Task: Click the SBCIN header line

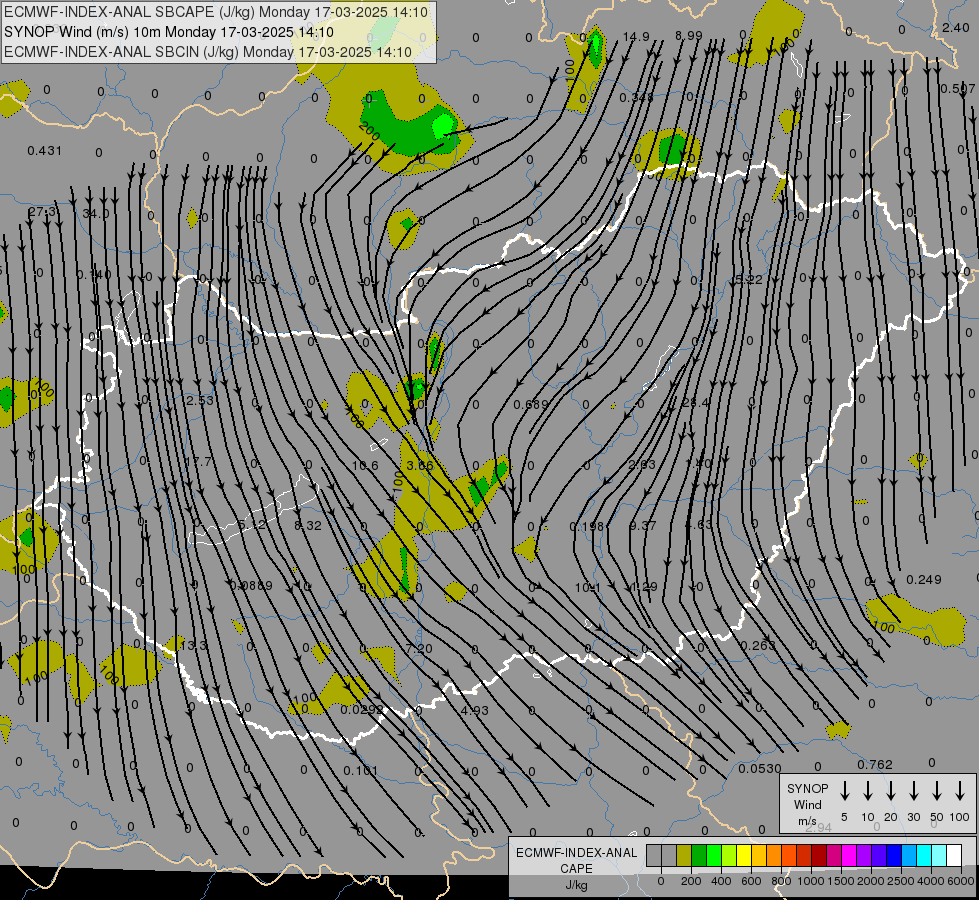Action: [x=208, y=52]
